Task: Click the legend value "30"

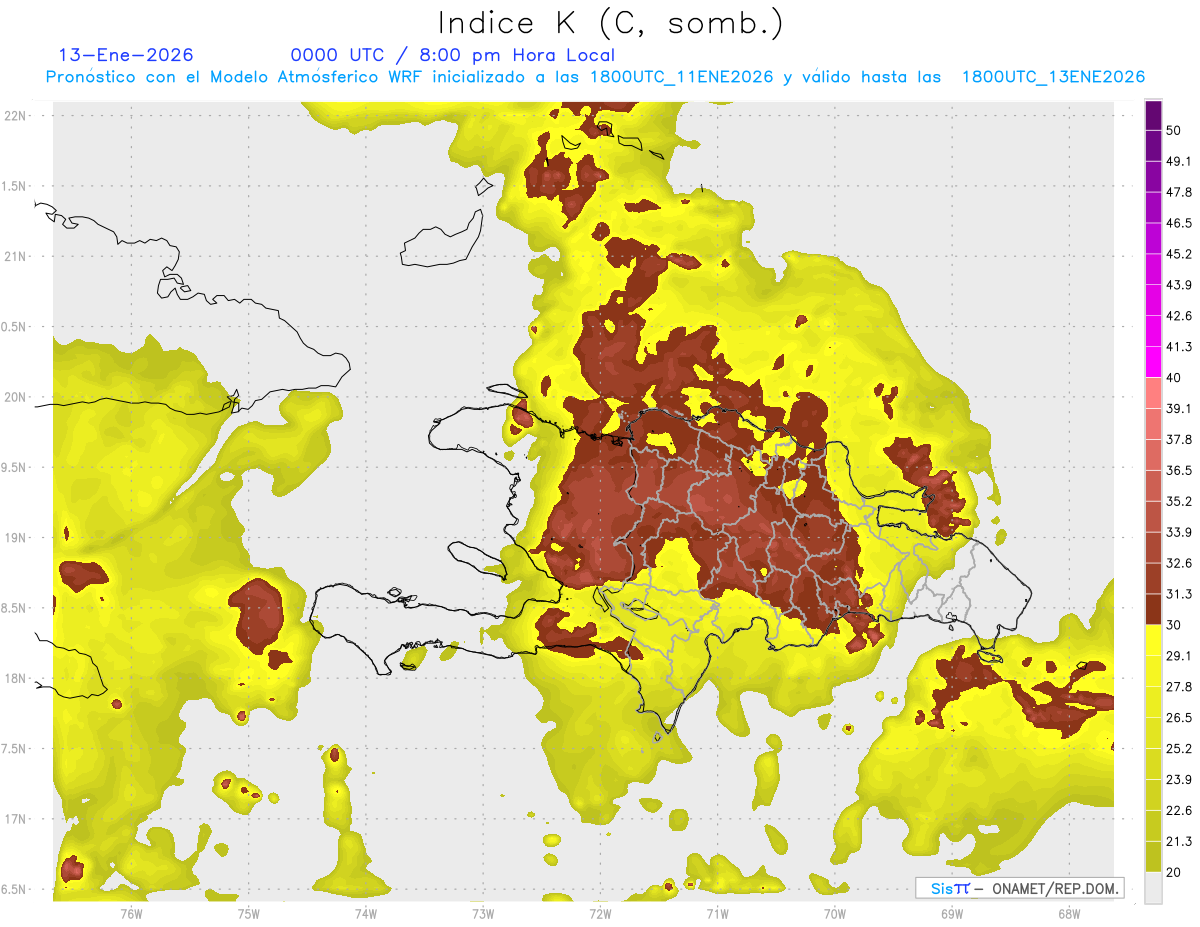Action: [1174, 625]
